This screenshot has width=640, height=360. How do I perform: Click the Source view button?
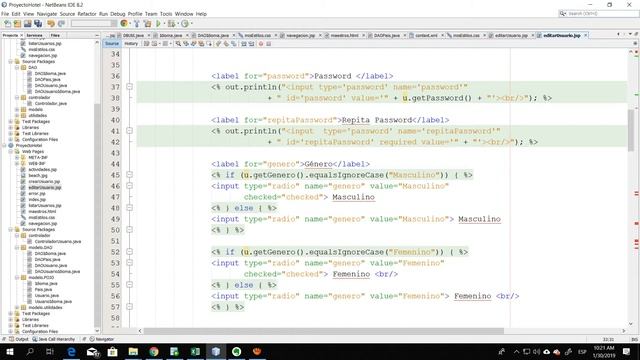pyautogui.click(x=111, y=44)
